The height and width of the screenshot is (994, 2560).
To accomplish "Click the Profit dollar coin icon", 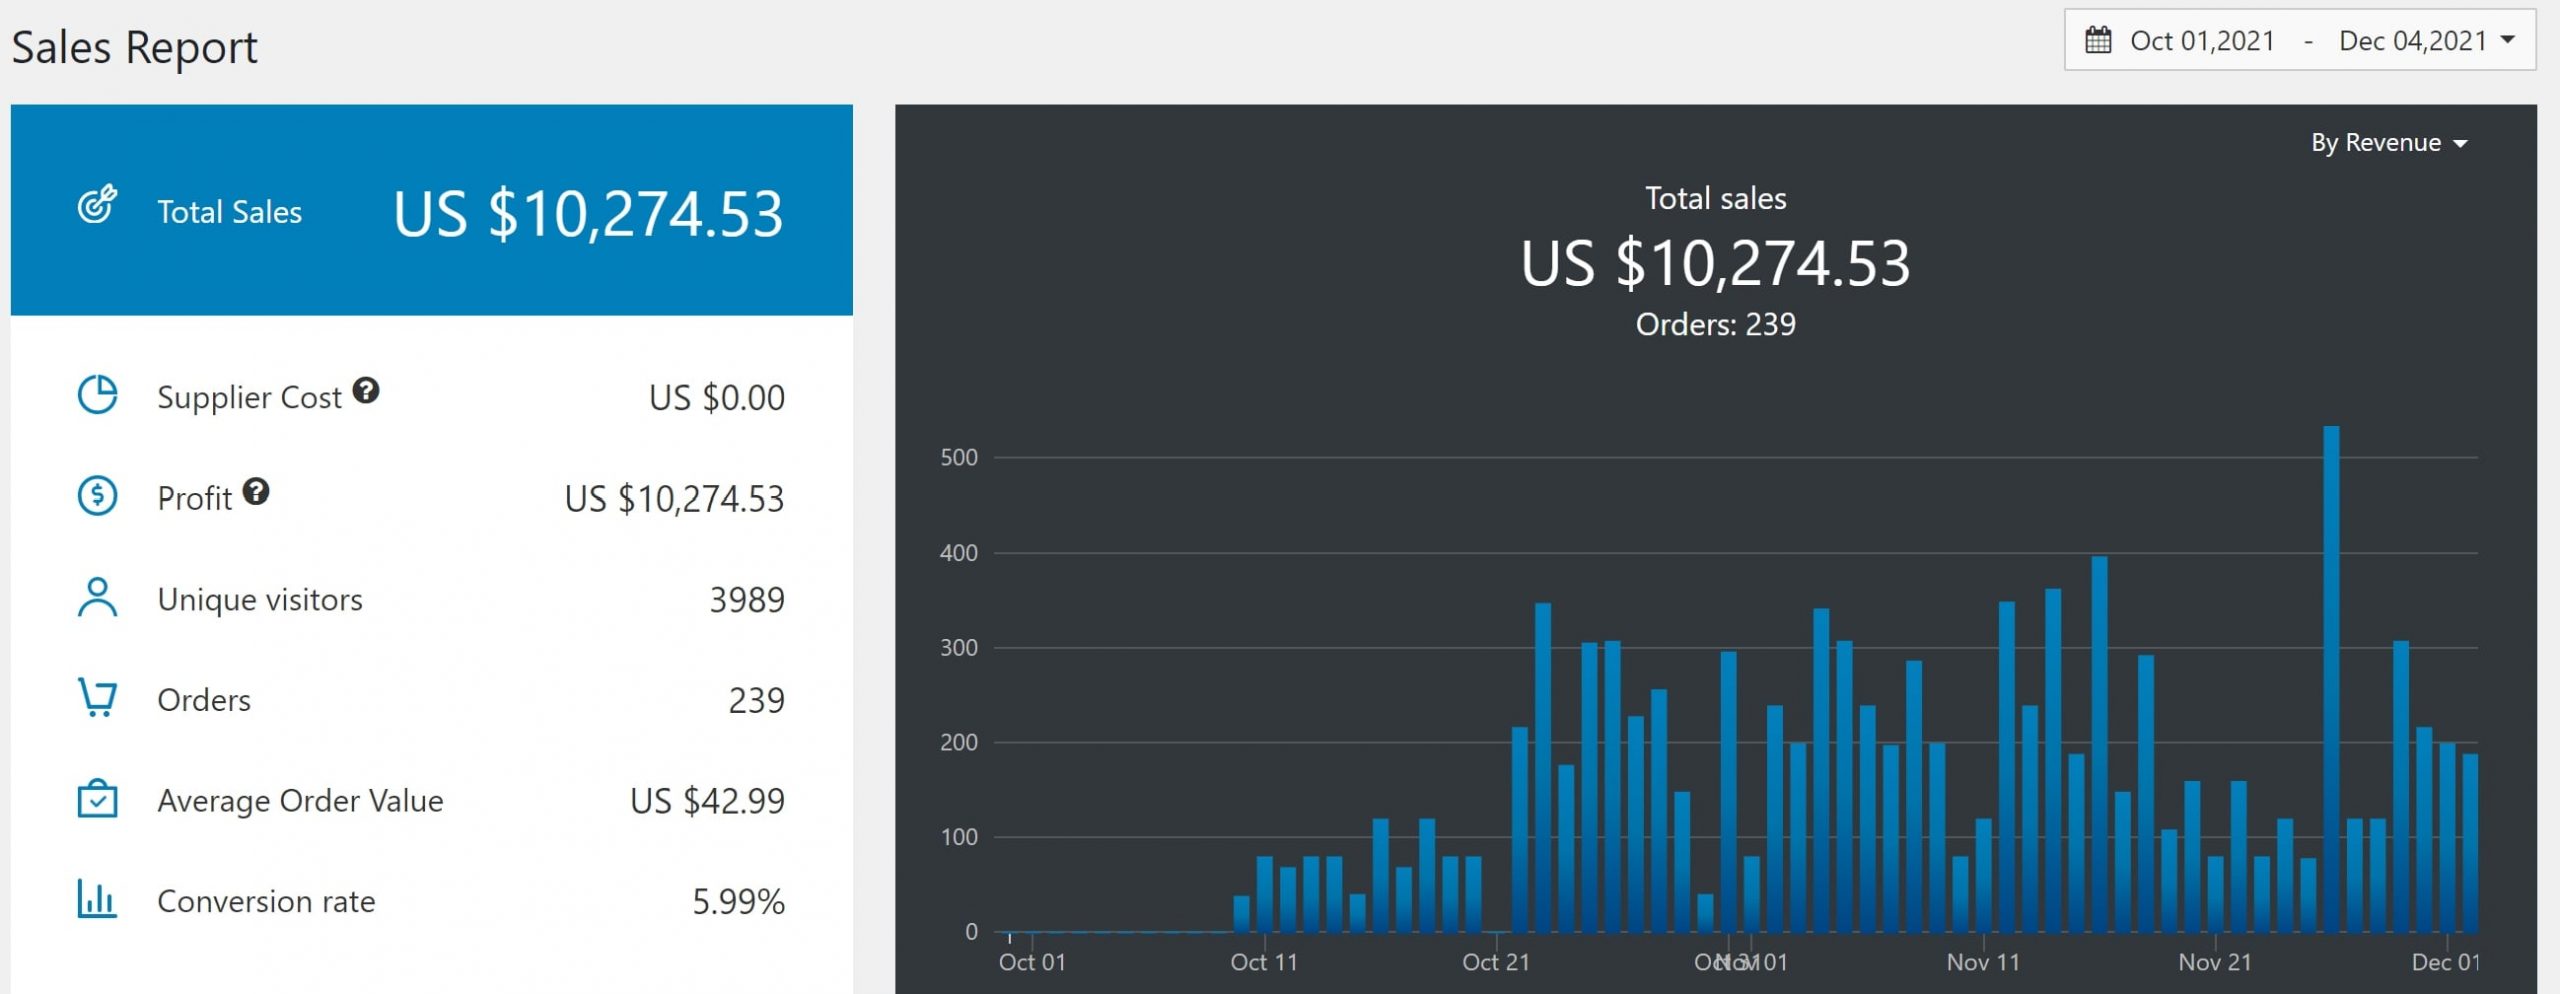I will (x=97, y=496).
